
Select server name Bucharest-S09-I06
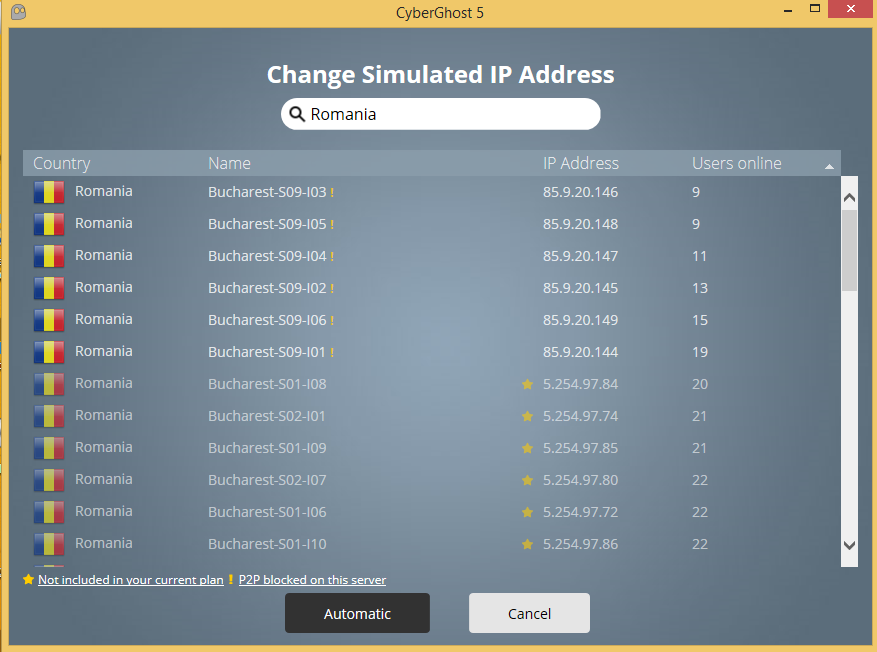tap(267, 320)
